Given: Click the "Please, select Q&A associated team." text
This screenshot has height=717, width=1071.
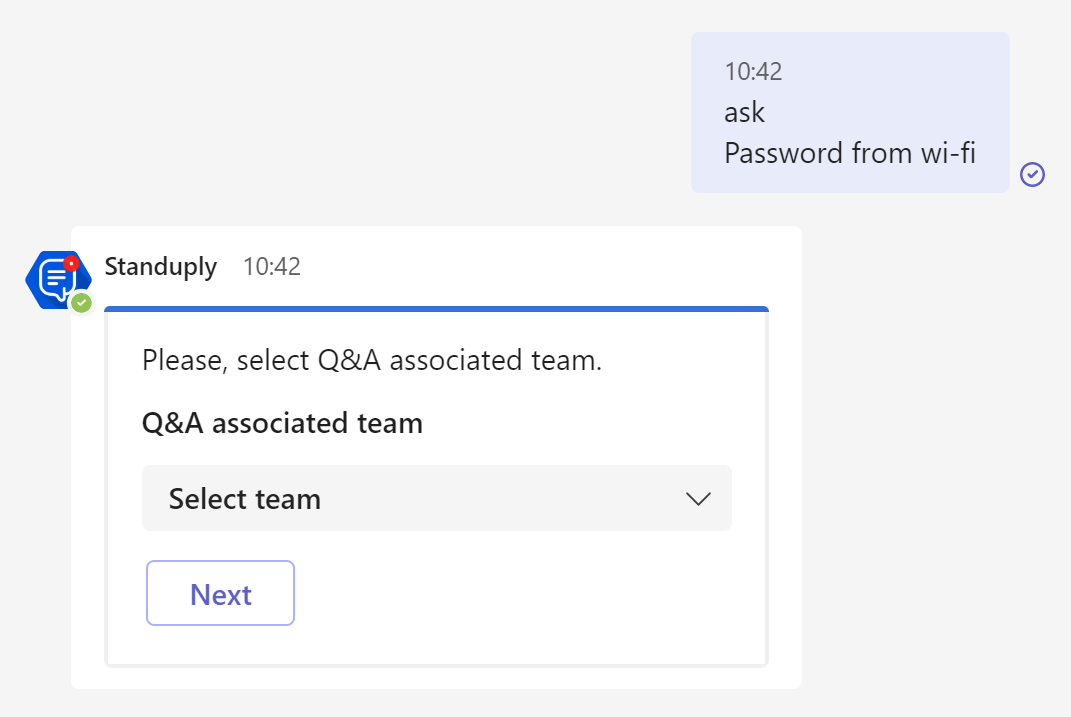Looking at the screenshot, I should [372, 360].
